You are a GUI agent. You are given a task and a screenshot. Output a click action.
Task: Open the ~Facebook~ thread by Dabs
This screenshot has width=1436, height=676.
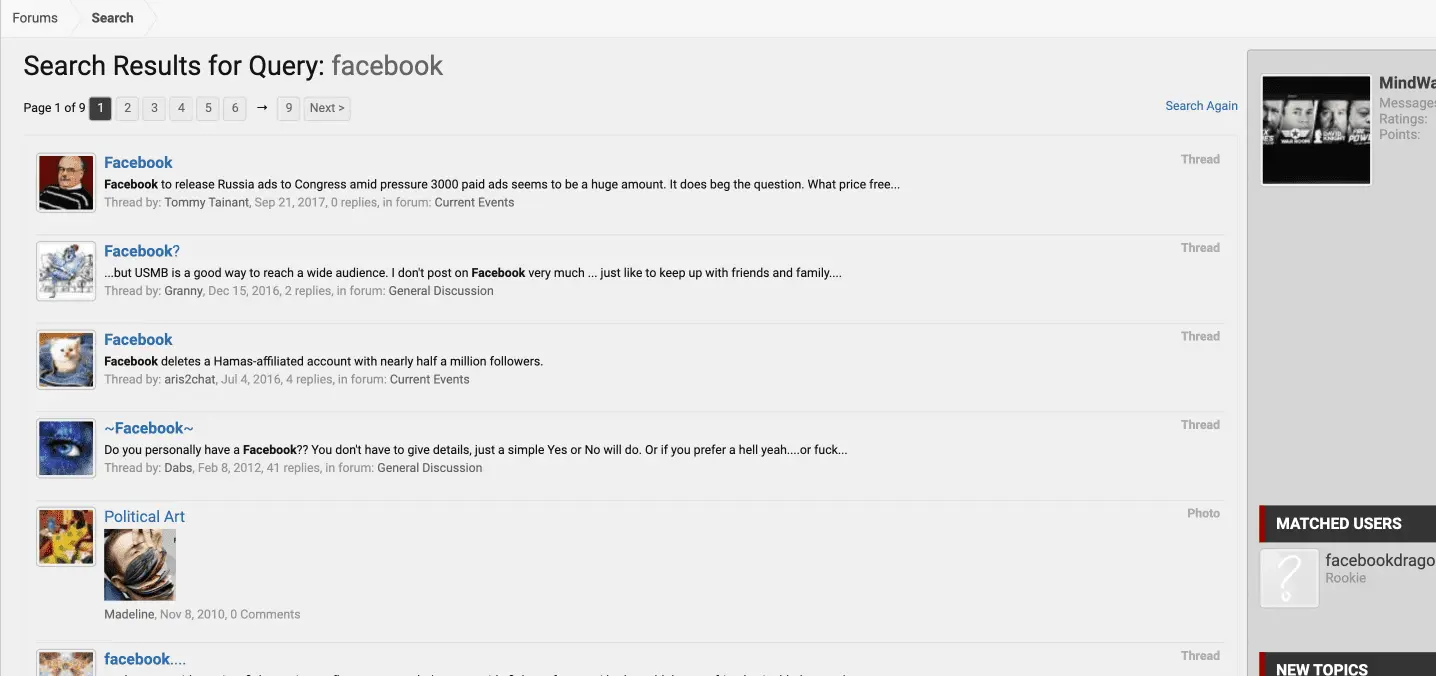pyautogui.click(x=149, y=428)
